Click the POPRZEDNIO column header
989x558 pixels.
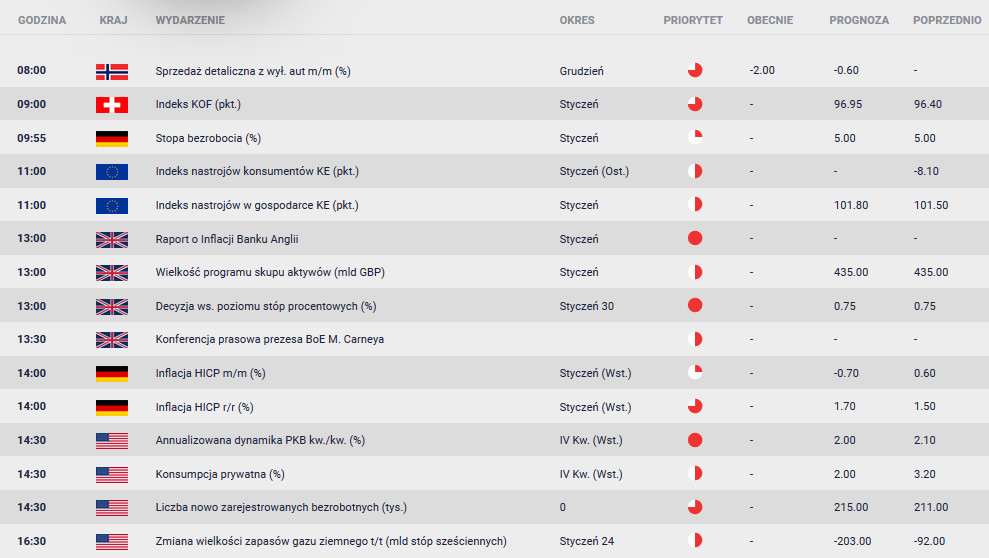947,20
